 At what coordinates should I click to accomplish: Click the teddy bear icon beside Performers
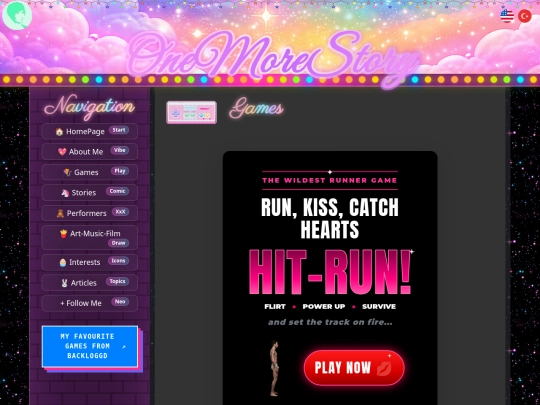(60, 214)
